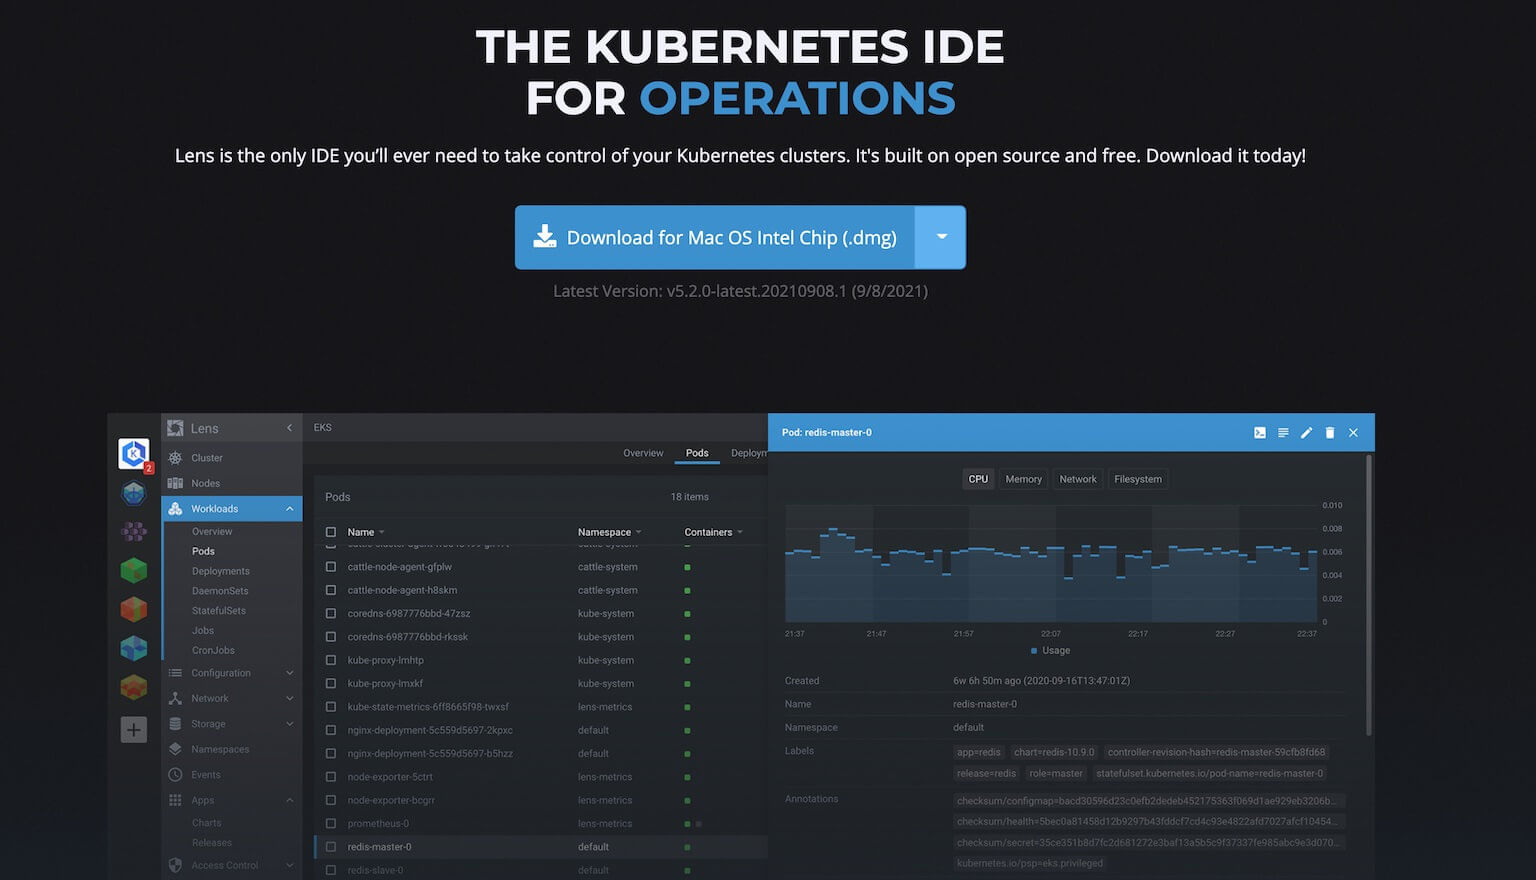Show the Filesystem metrics tab

click(1138, 479)
